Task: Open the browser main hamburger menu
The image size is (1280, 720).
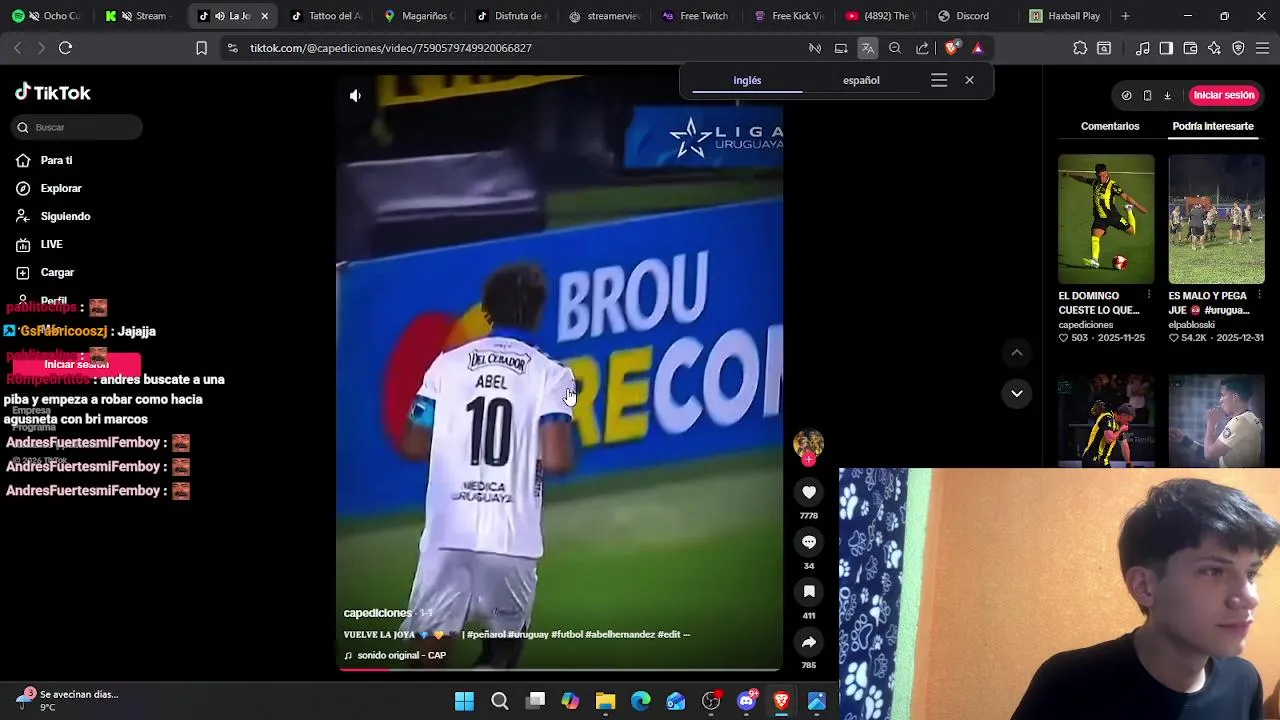Action: point(1262,48)
